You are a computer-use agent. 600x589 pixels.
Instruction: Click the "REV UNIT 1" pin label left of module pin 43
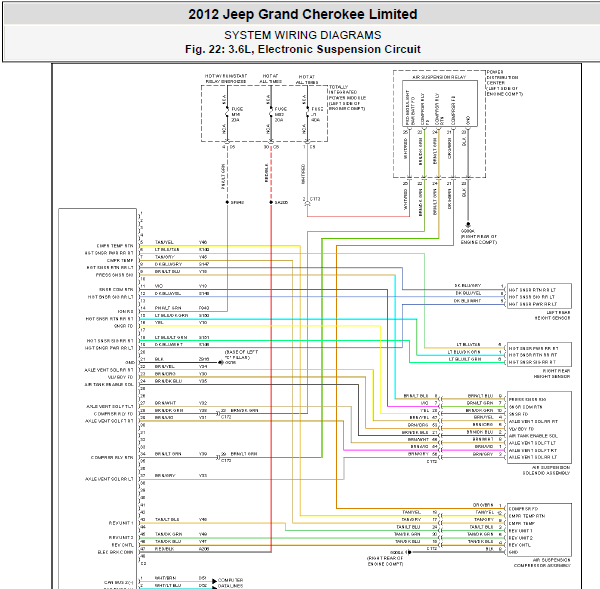click(121, 523)
